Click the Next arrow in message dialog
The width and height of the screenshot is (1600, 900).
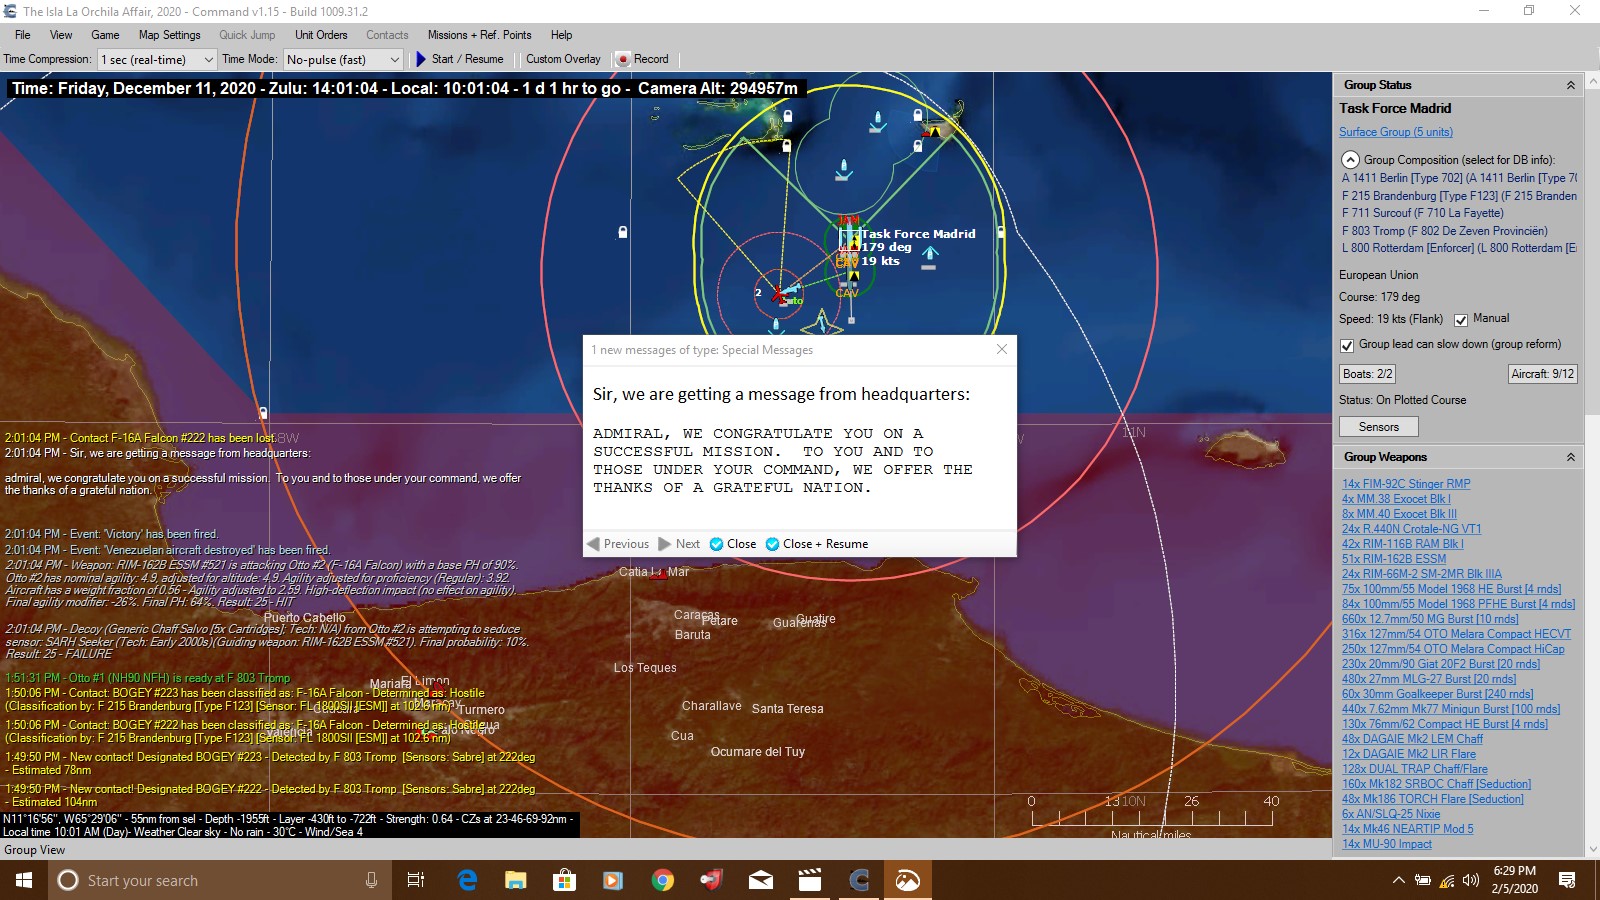665,544
